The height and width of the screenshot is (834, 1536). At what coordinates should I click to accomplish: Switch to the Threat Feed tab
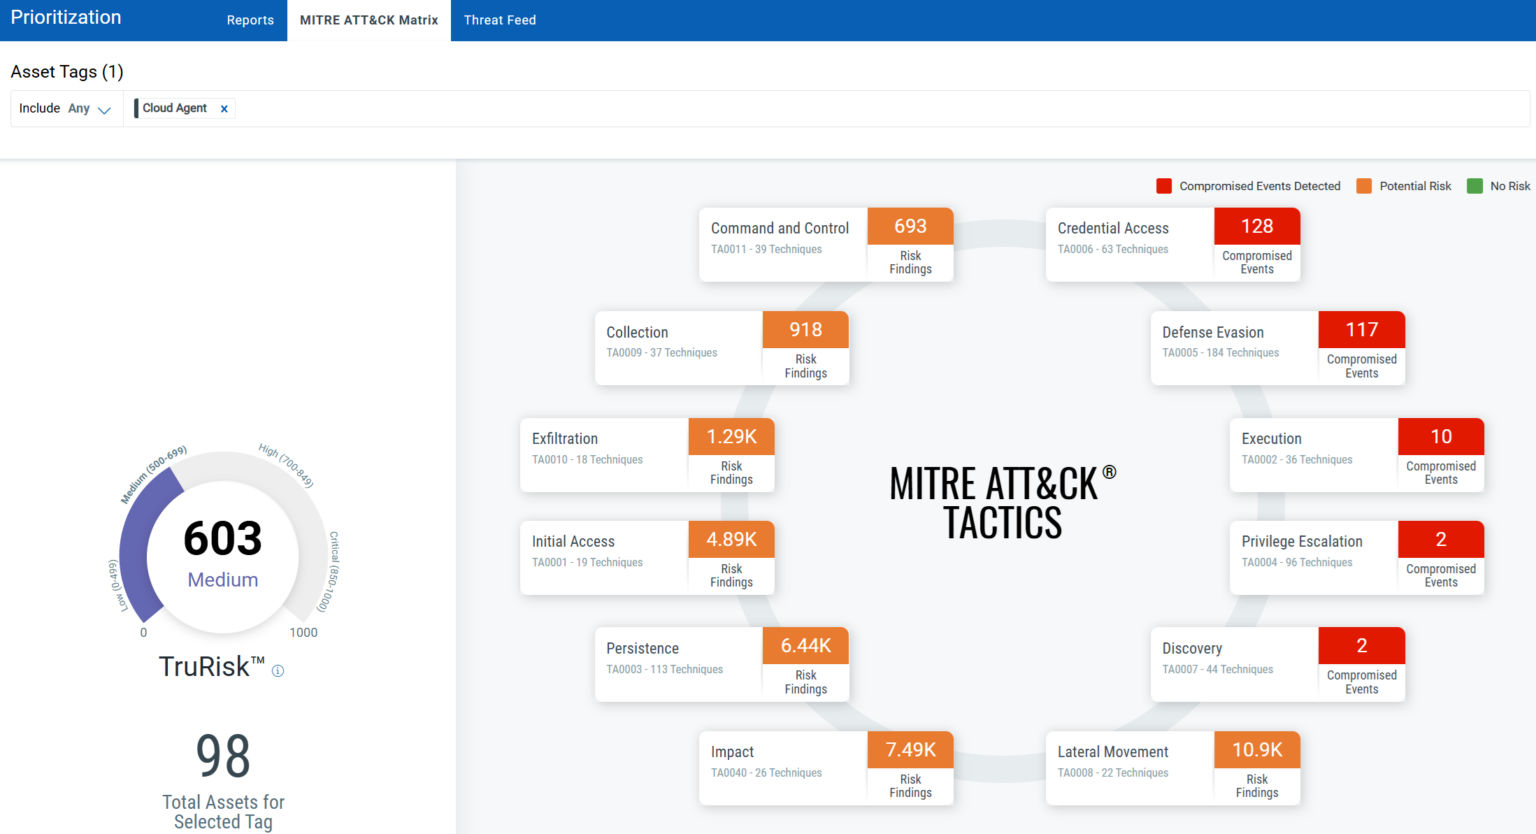(x=499, y=20)
